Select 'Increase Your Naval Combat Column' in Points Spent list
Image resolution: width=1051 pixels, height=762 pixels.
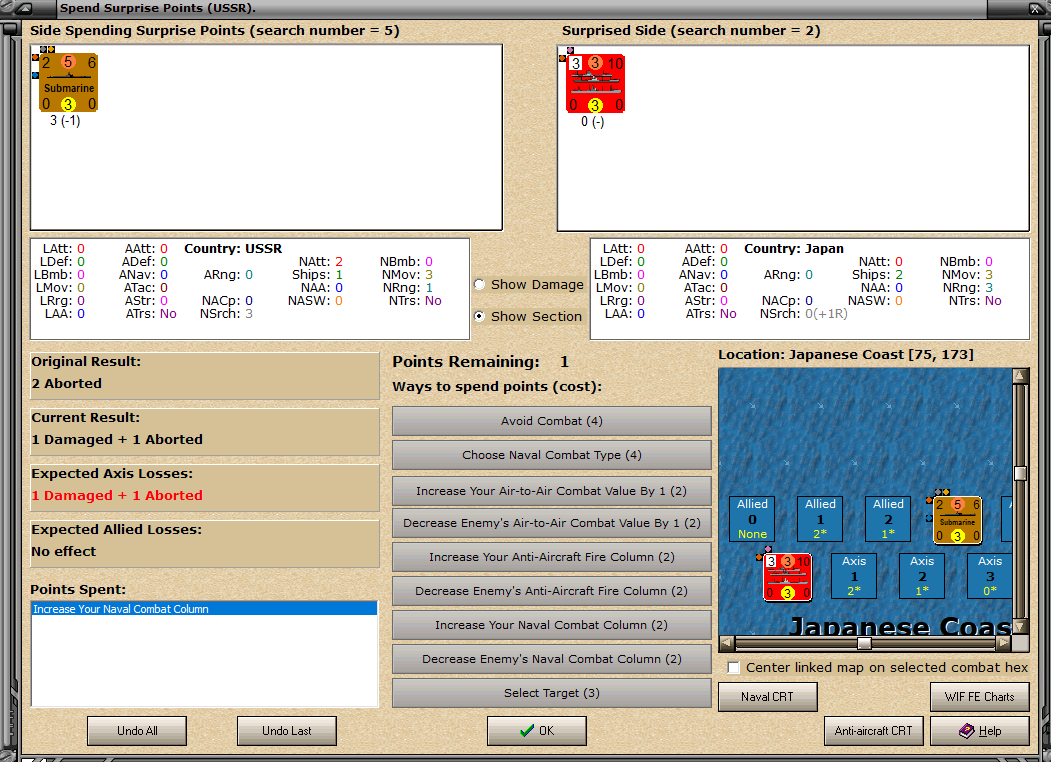tap(204, 609)
